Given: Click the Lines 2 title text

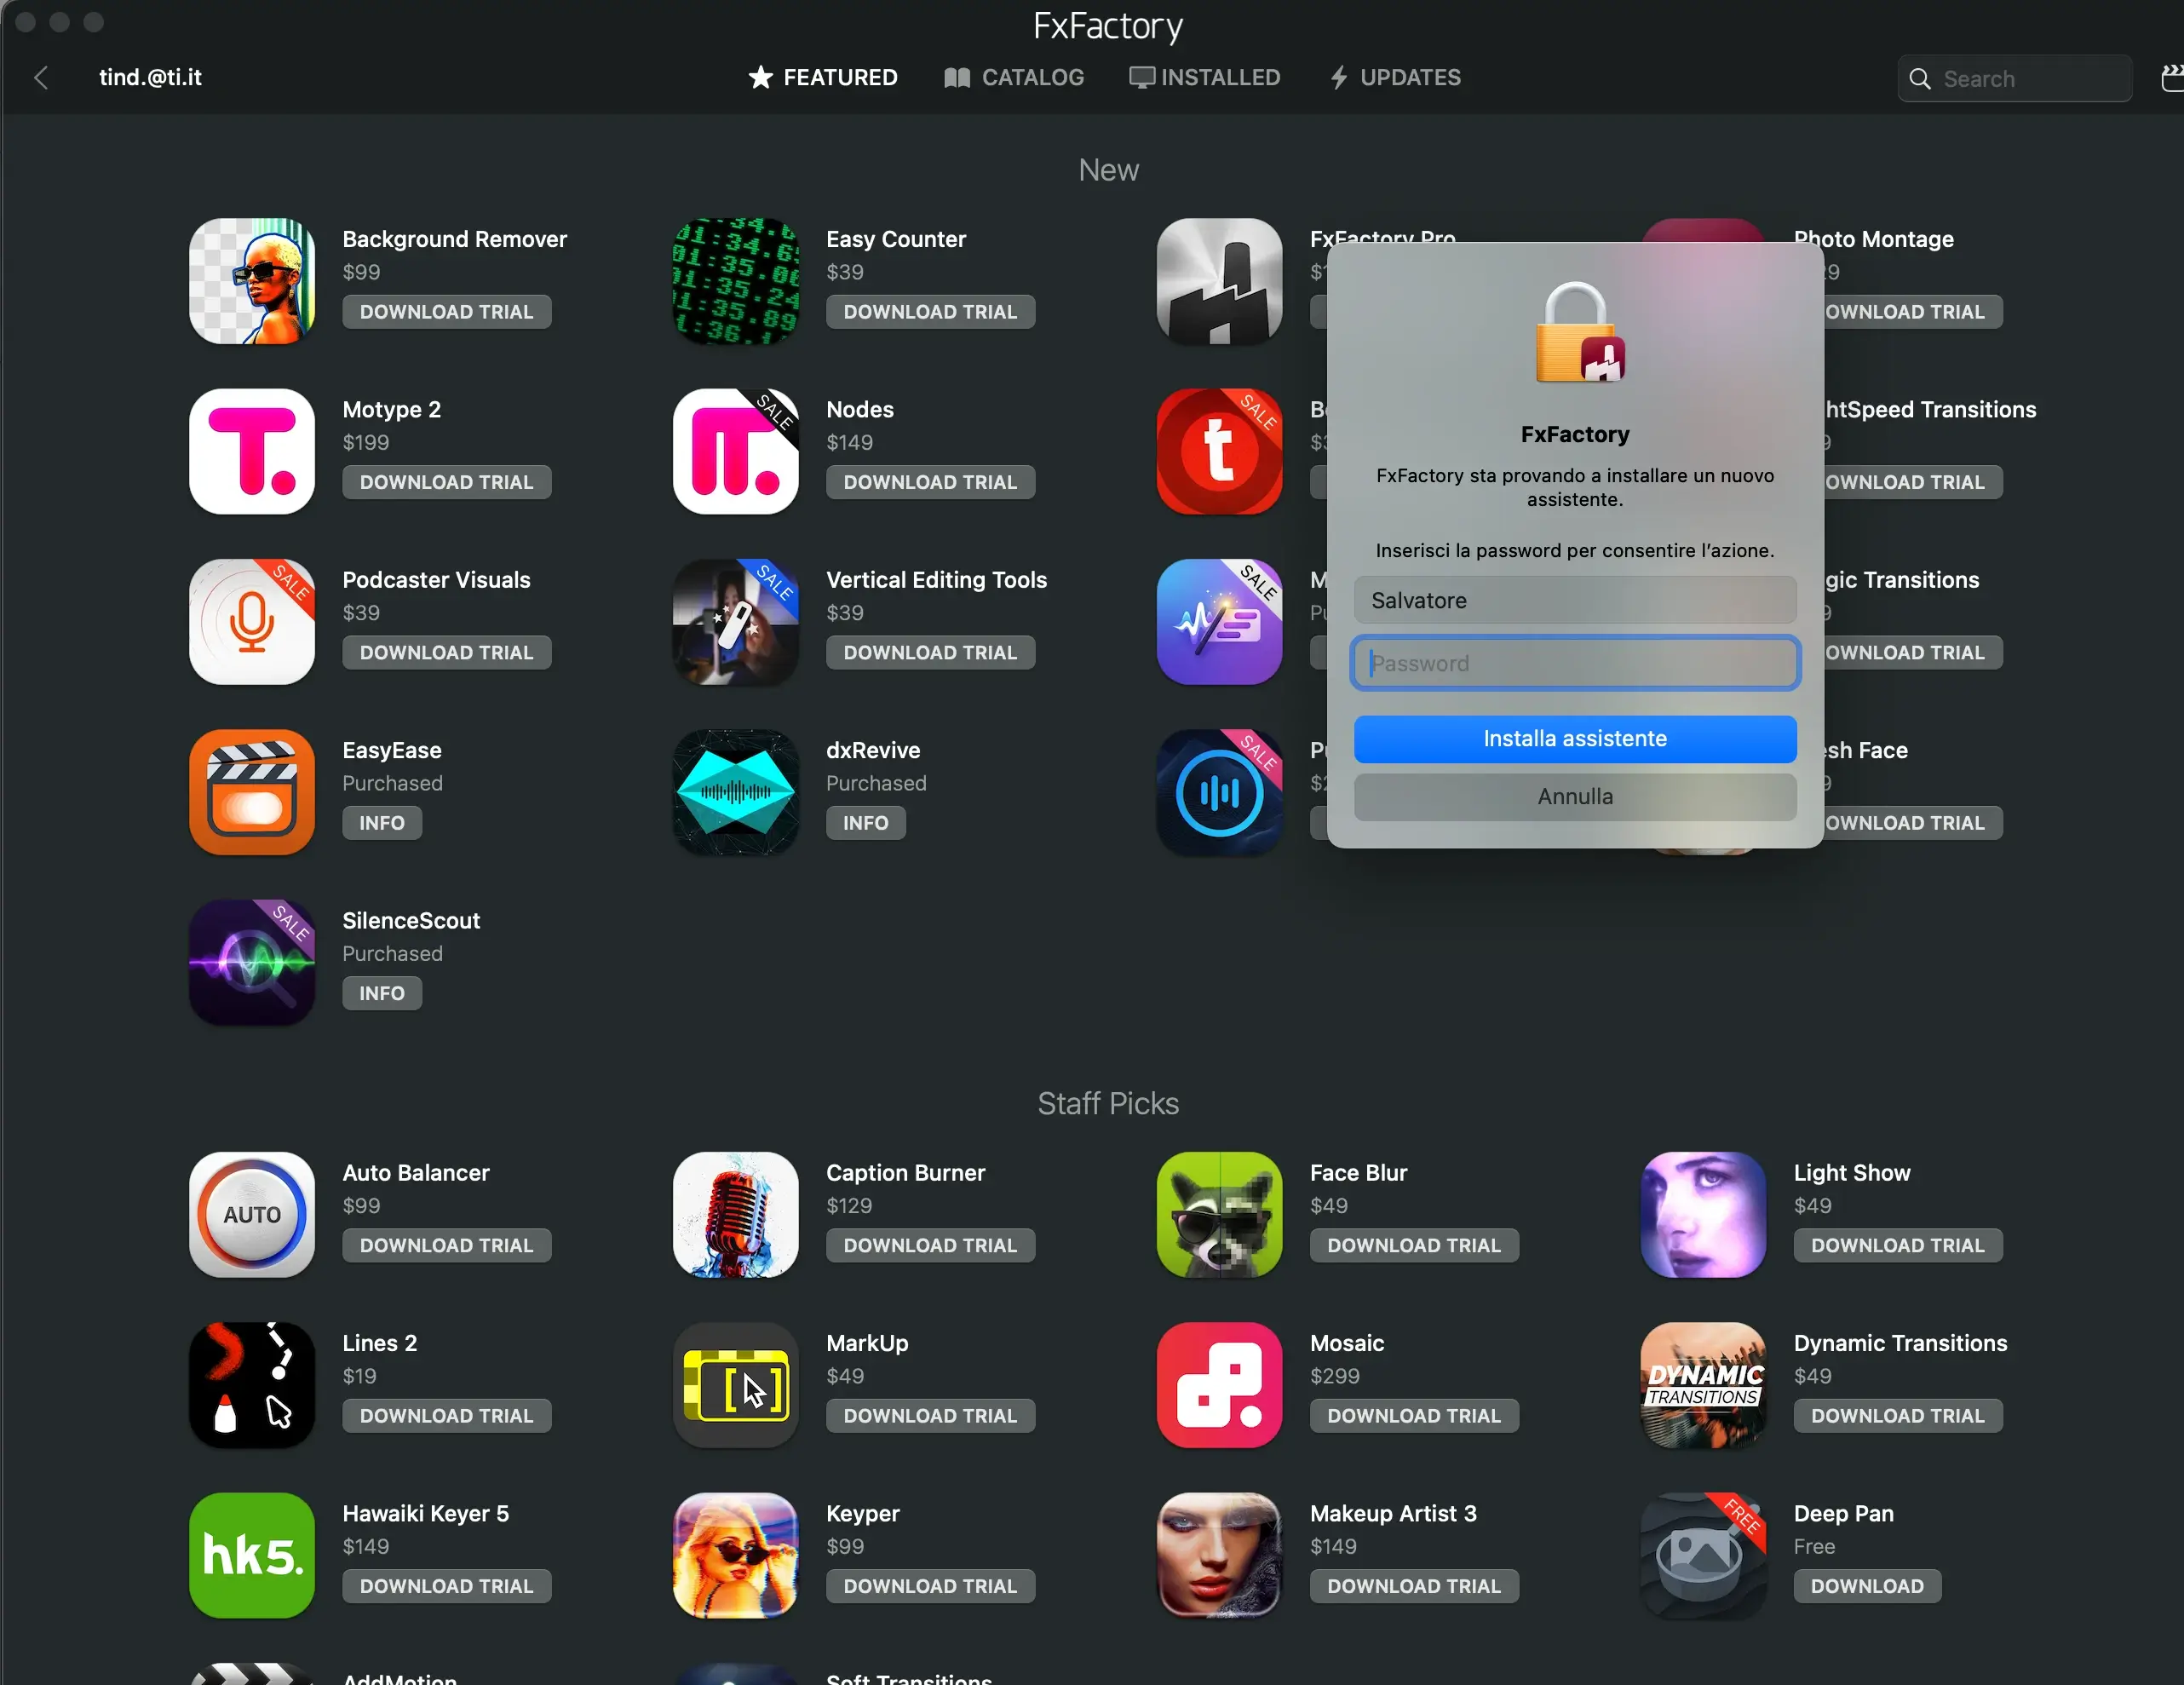Looking at the screenshot, I should point(380,1343).
